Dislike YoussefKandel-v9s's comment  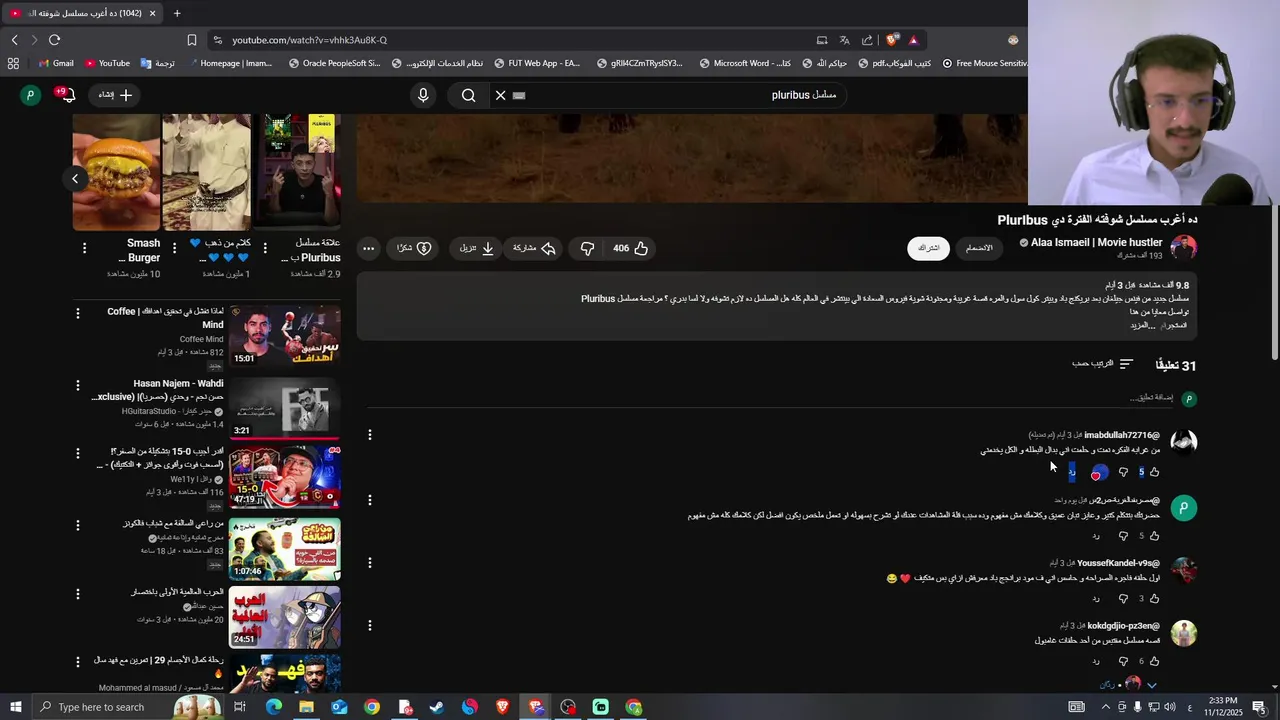click(x=1123, y=598)
